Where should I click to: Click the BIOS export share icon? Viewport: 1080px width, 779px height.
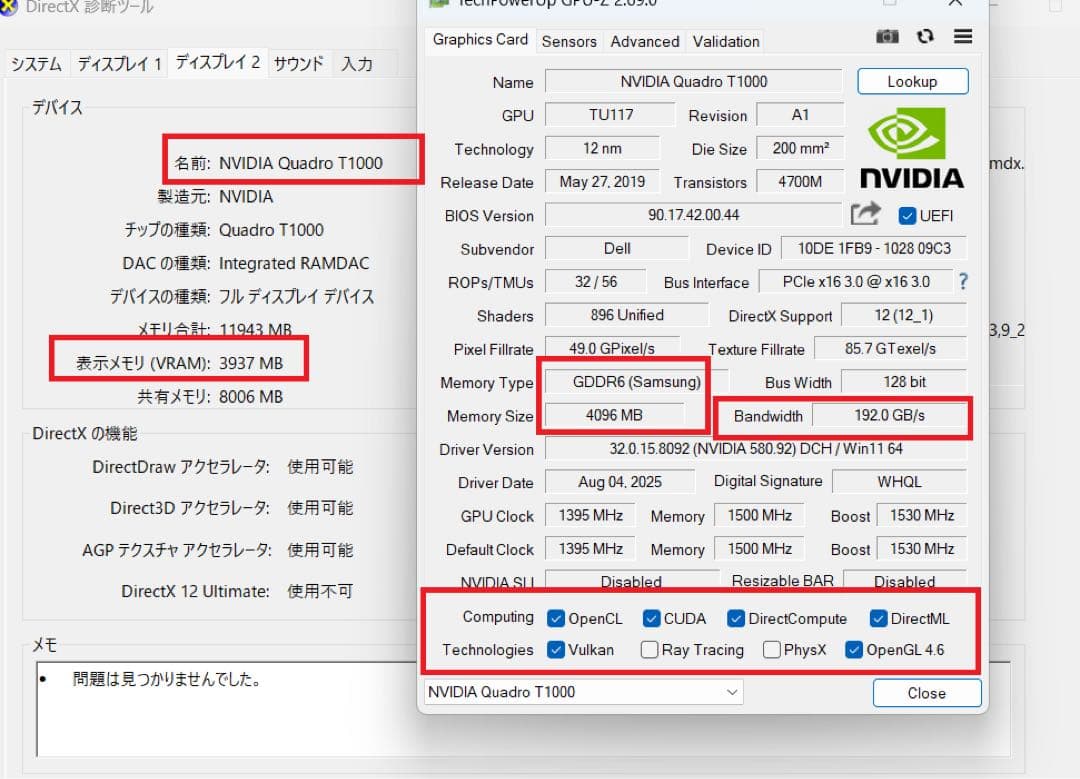866,214
